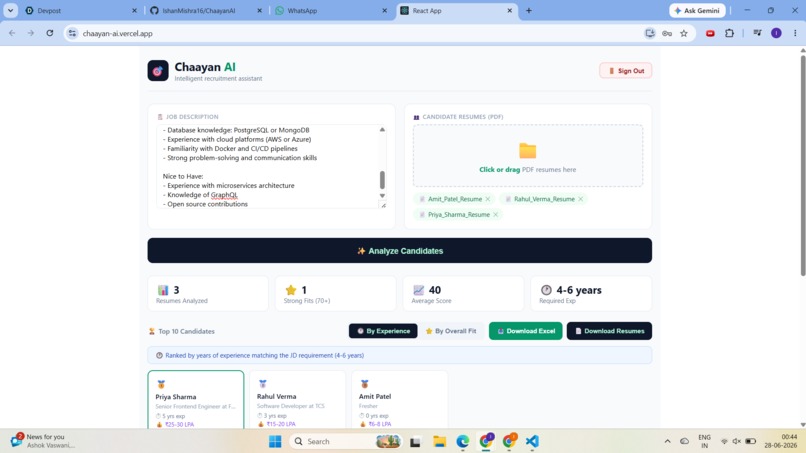Show hidden system tray icons
This screenshot has width=806, height=453.
tap(667, 441)
